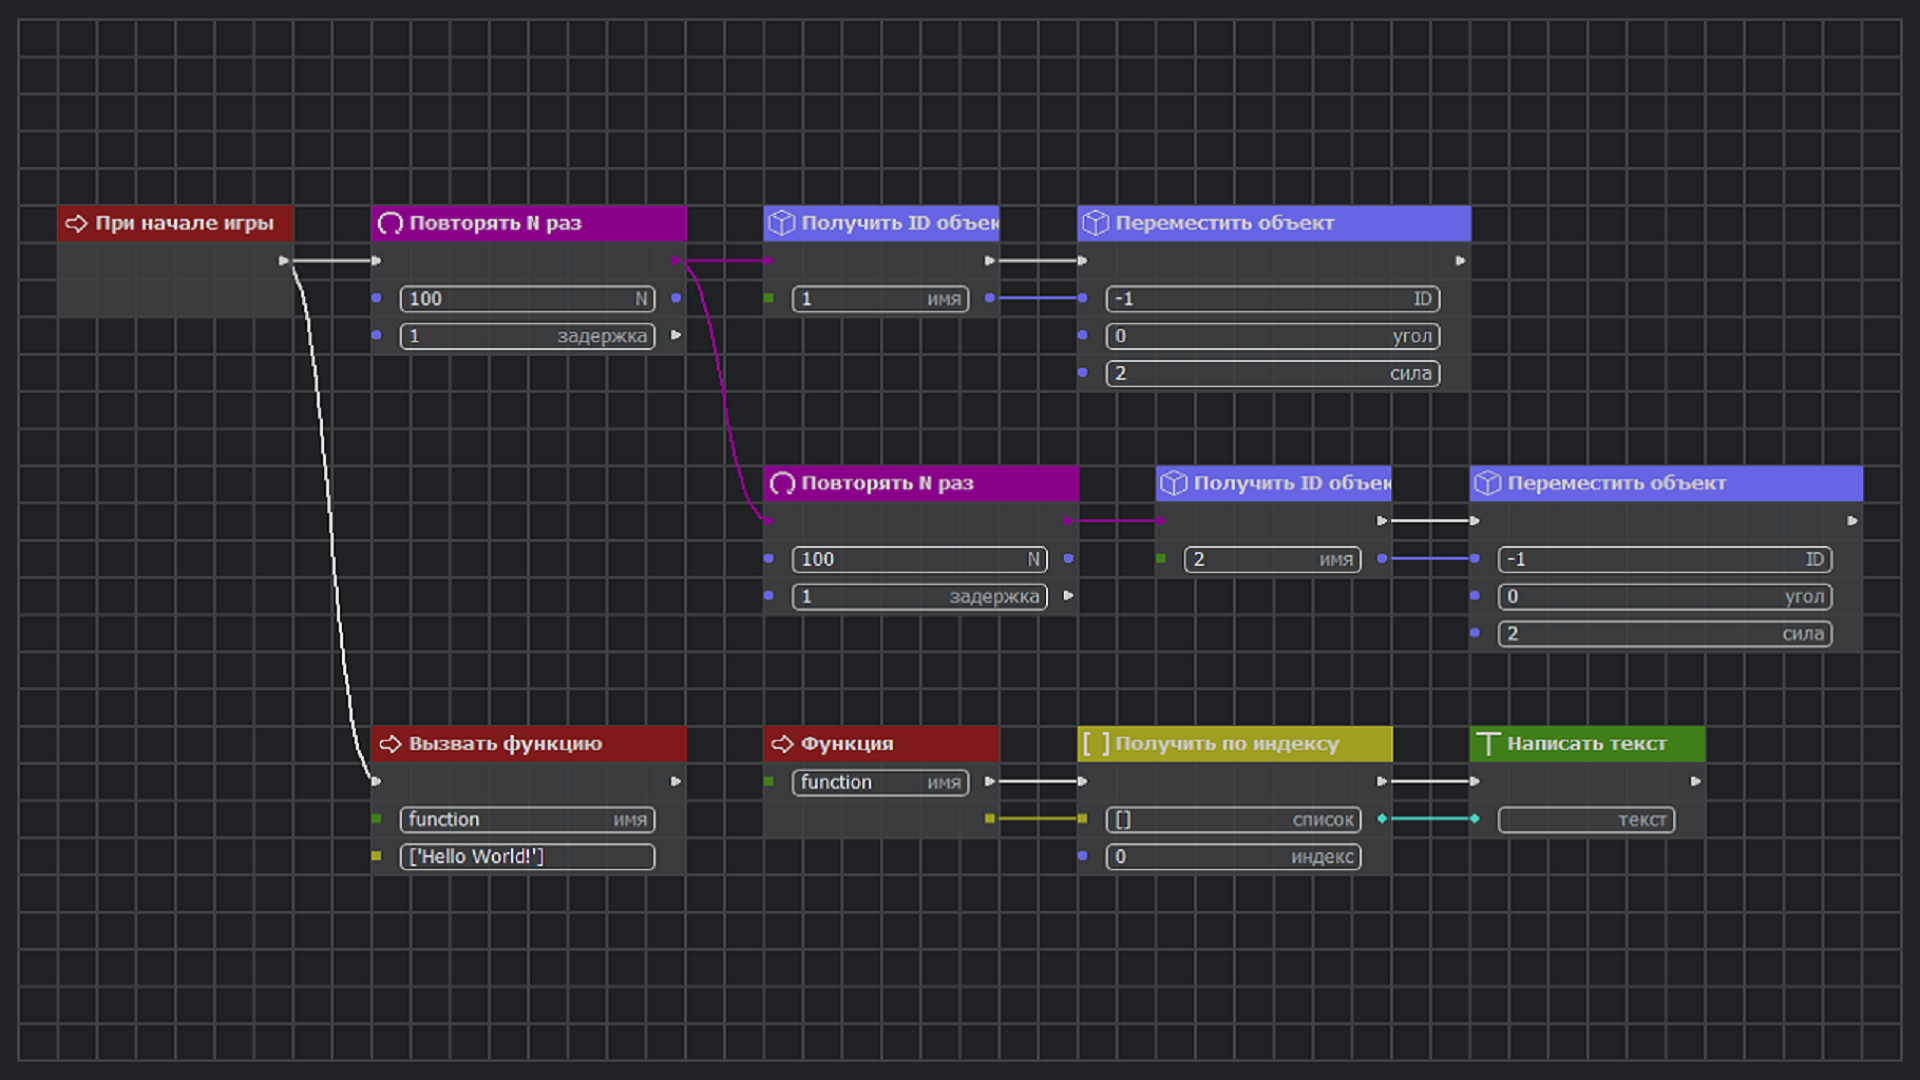Click the arrow icon on 'Функция' node

click(x=782, y=744)
